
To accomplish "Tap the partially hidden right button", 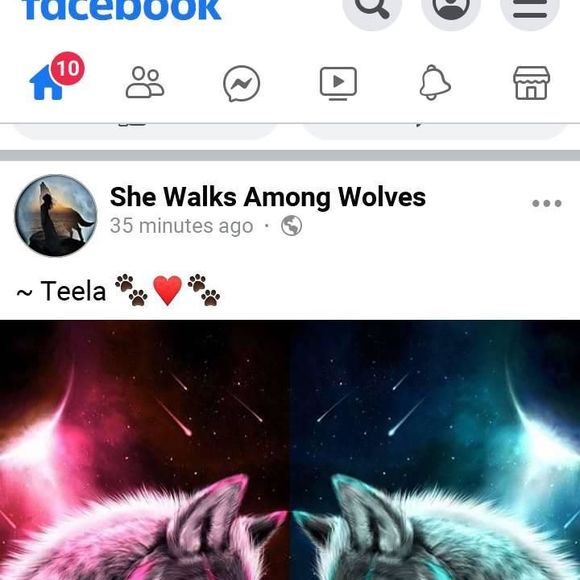I will tap(435, 132).
